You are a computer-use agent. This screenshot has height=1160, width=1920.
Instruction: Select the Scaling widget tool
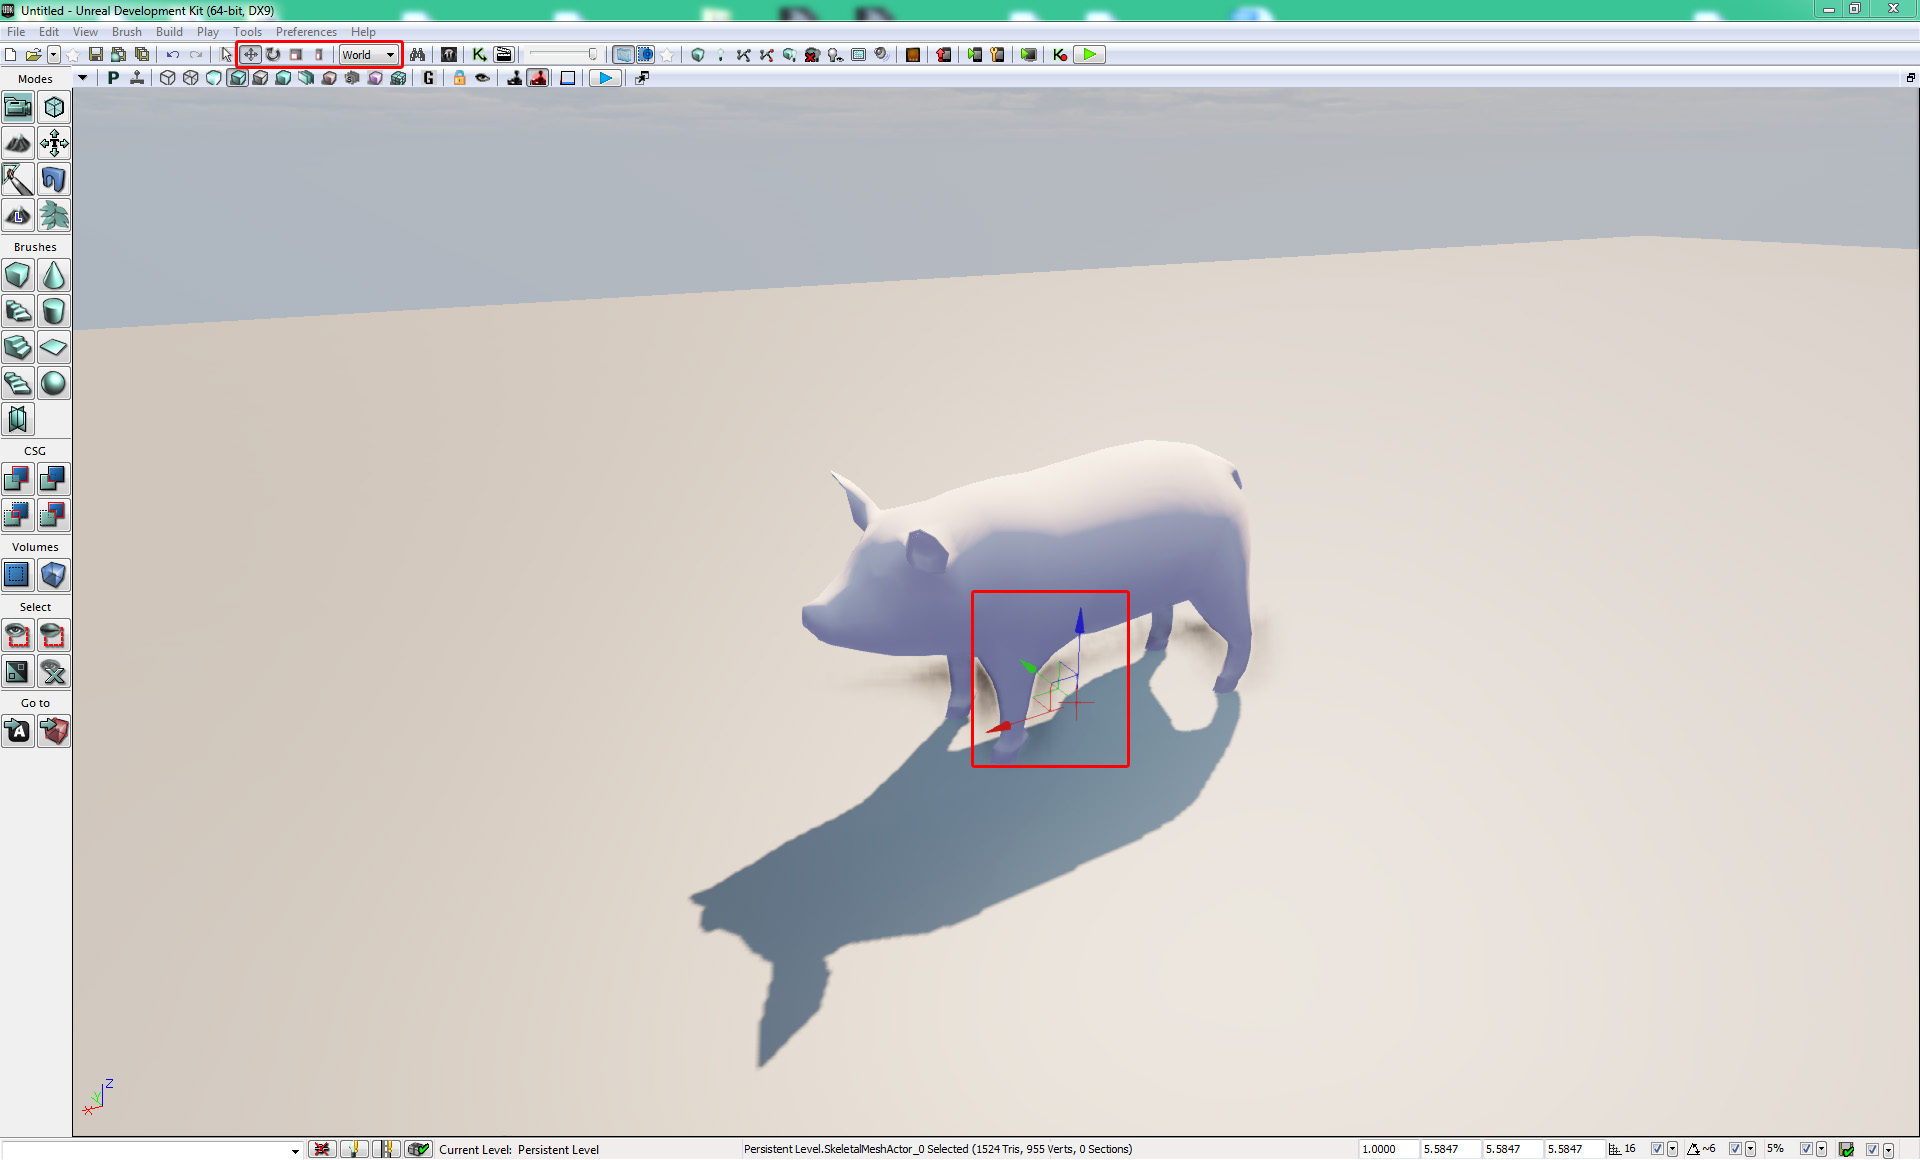pyautogui.click(x=296, y=55)
